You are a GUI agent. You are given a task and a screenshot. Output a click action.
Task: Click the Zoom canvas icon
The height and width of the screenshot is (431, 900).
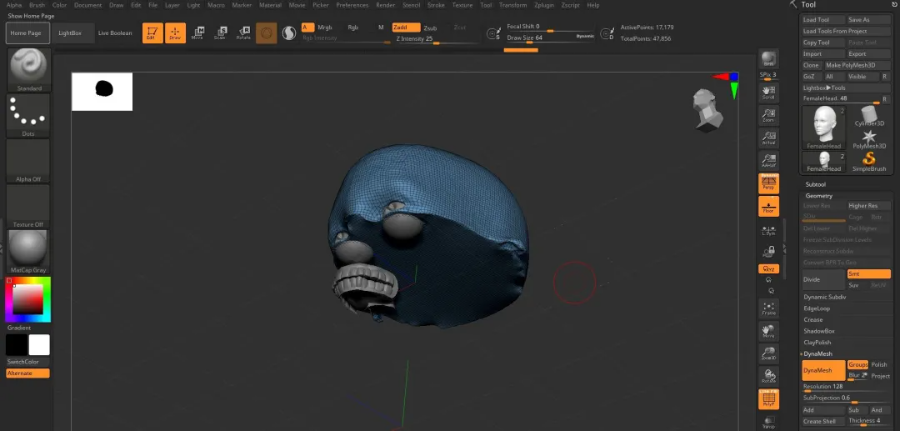(x=768, y=115)
